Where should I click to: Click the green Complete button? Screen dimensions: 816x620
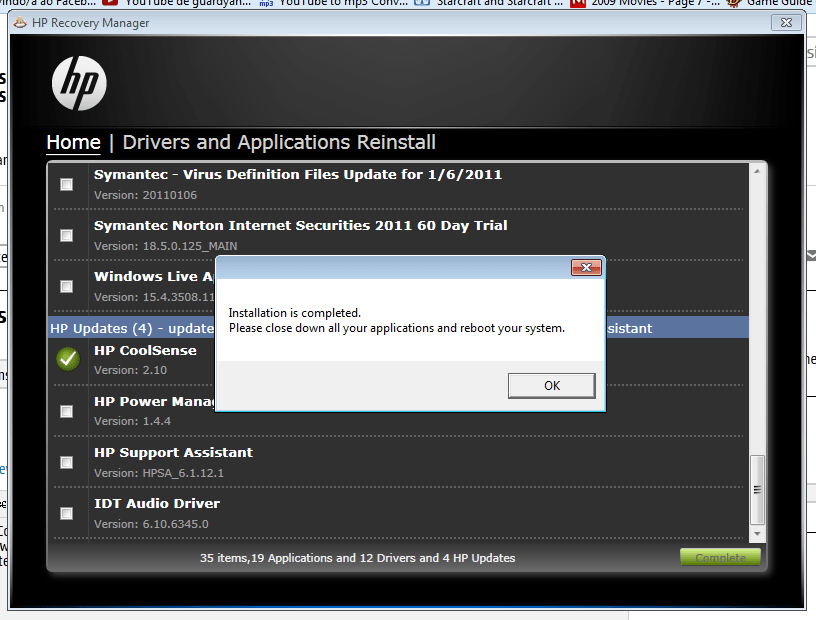click(720, 558)
